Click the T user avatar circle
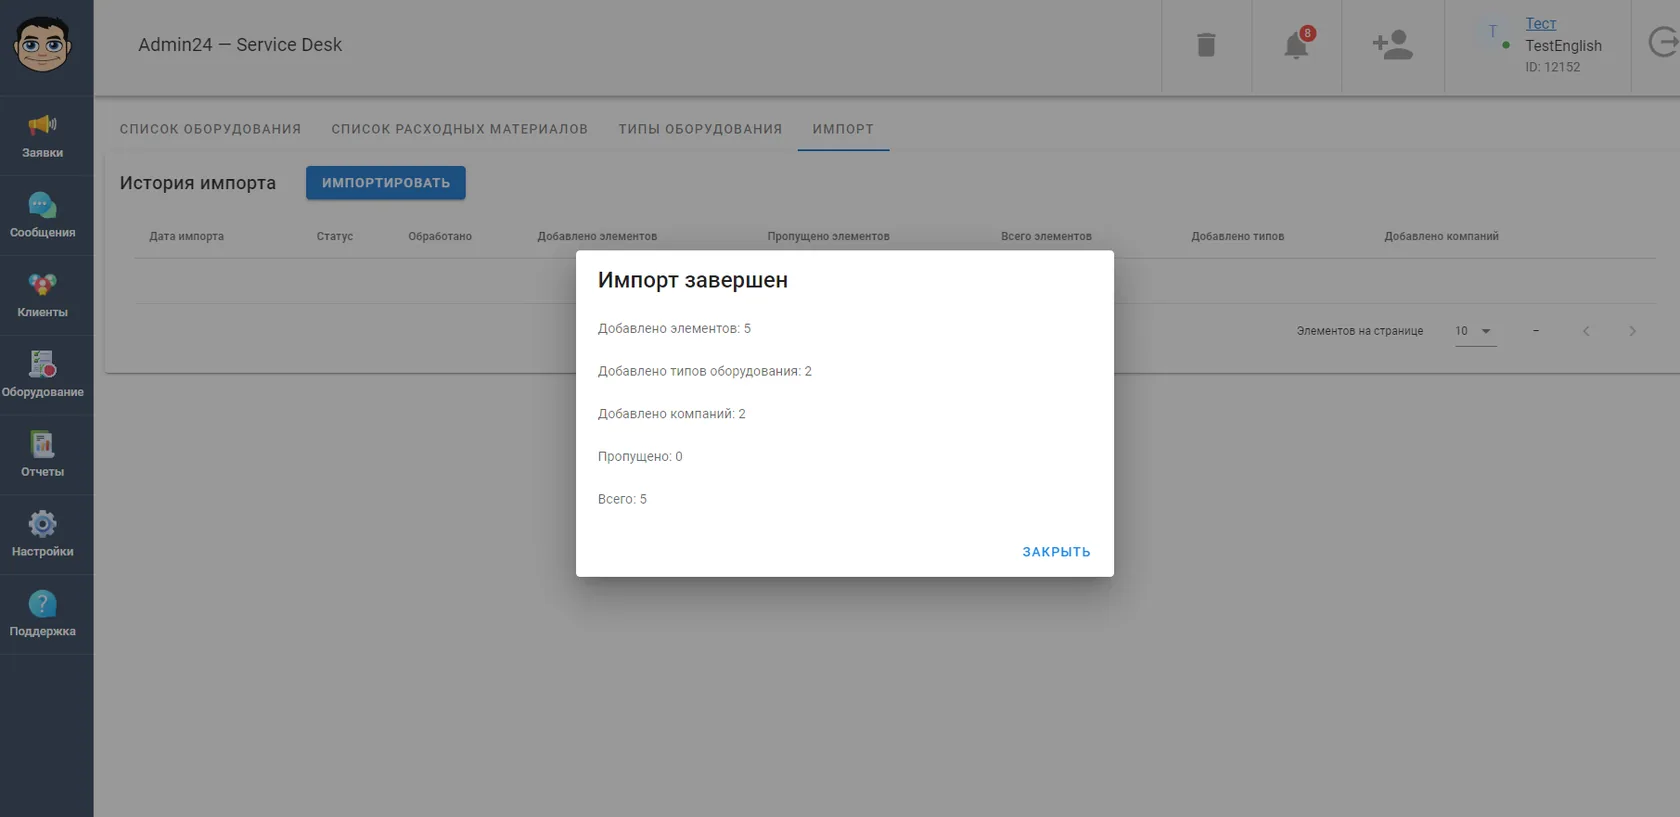 (x=1493, y=32)
